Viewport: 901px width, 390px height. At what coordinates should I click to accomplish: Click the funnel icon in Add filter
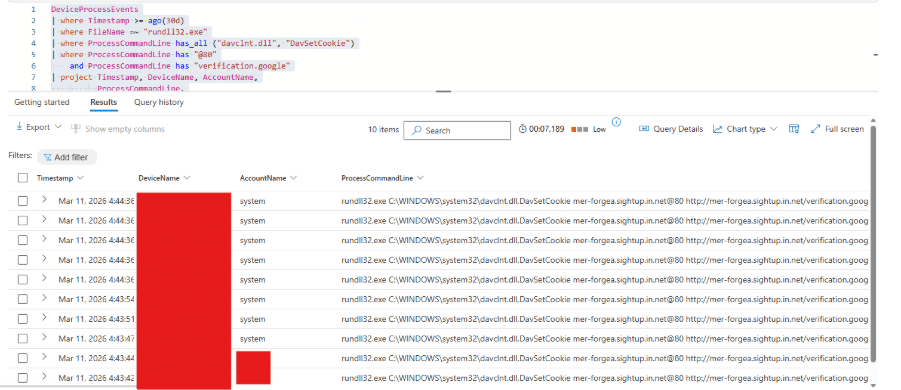point(48,157)
